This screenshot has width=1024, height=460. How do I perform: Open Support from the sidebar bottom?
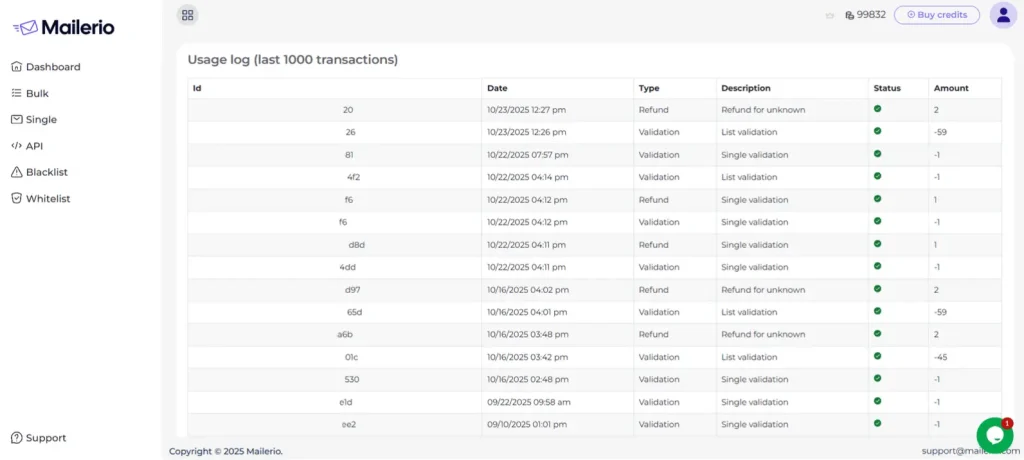(x=39, y=438)
